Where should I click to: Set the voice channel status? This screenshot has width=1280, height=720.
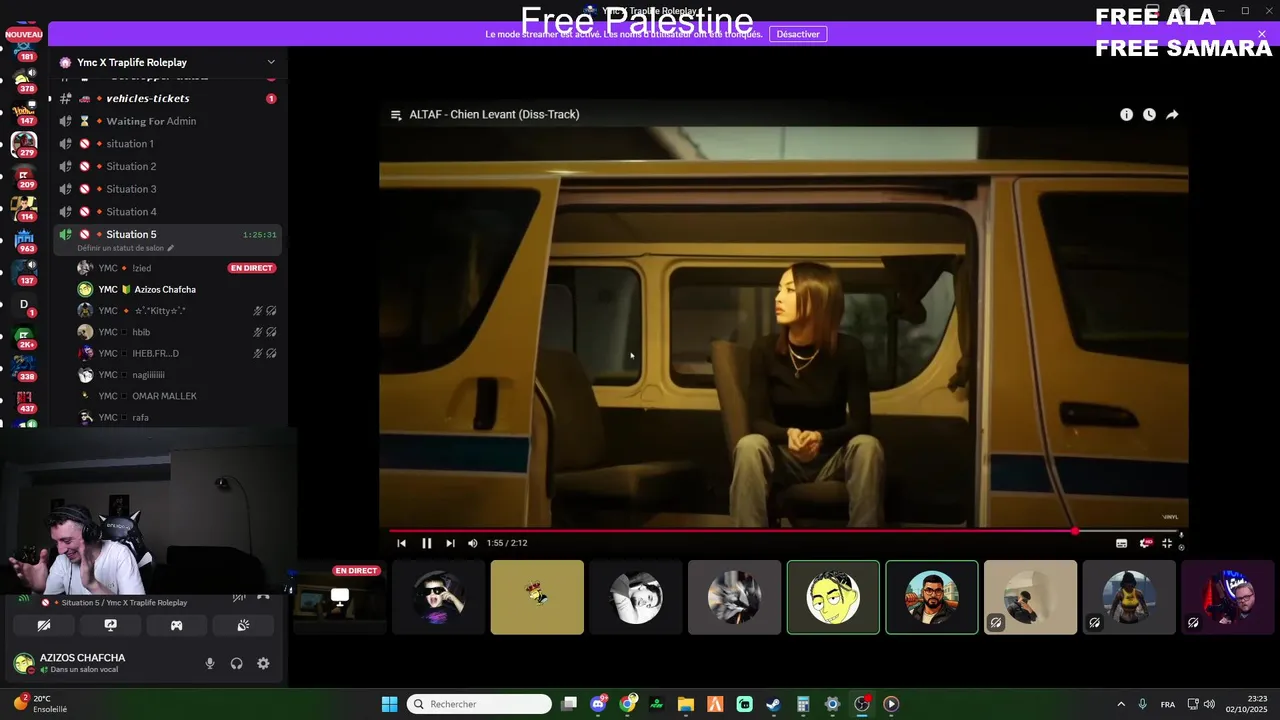coord(125,248)
